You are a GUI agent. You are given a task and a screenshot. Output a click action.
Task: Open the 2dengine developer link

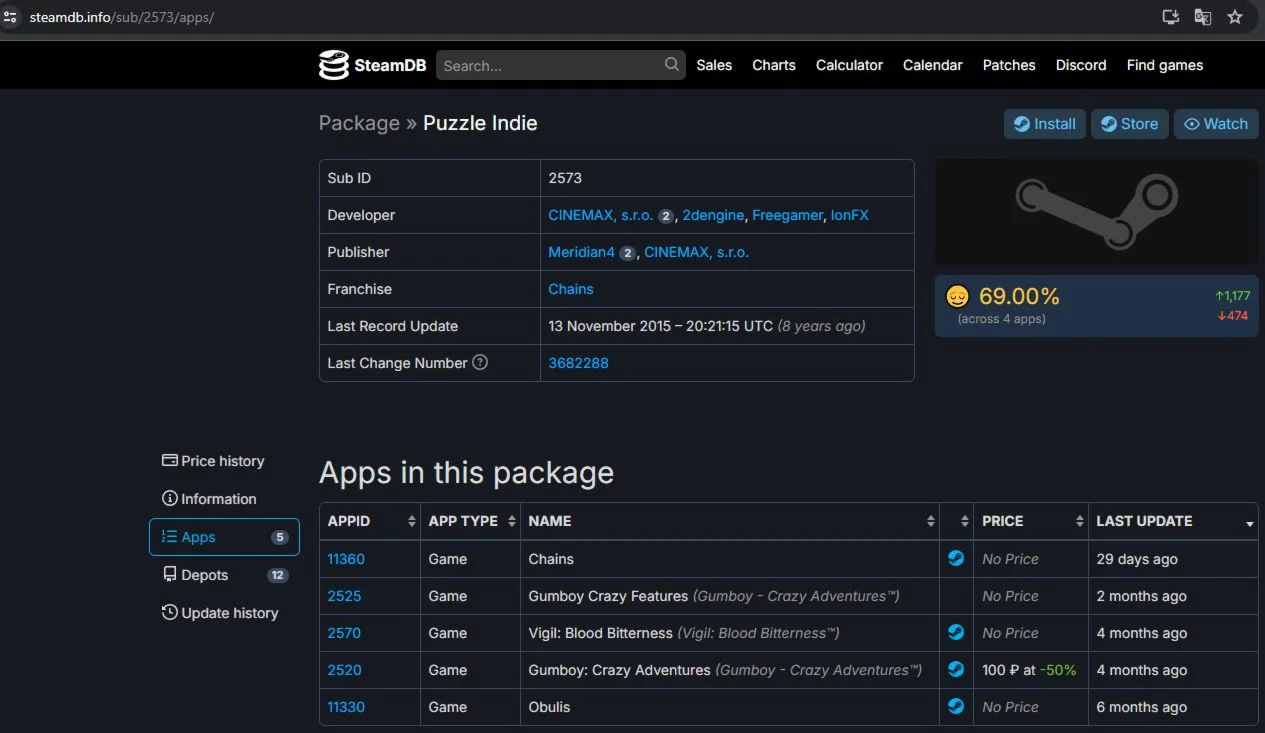(x=714, y=215)
